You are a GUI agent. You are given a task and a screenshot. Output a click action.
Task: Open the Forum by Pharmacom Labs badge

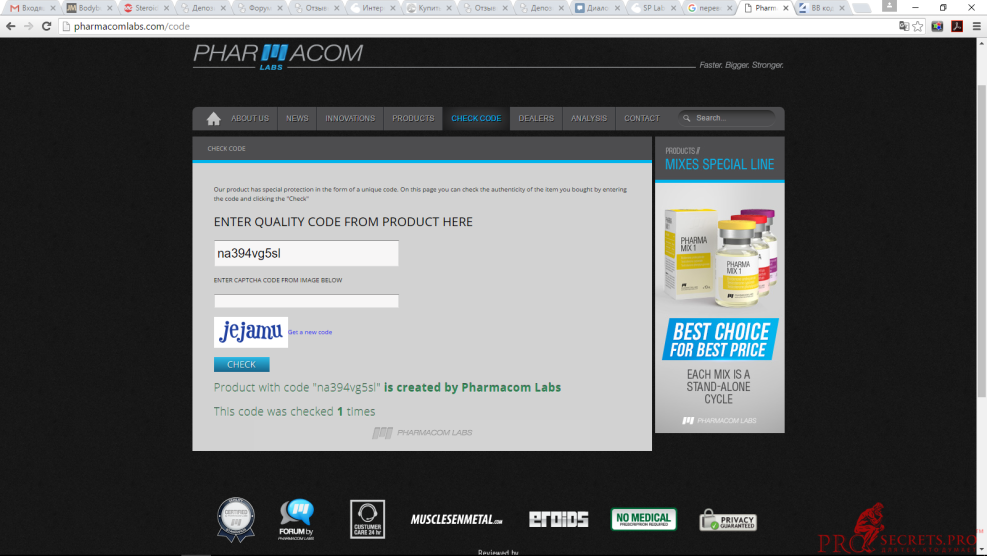coord(296,519)
